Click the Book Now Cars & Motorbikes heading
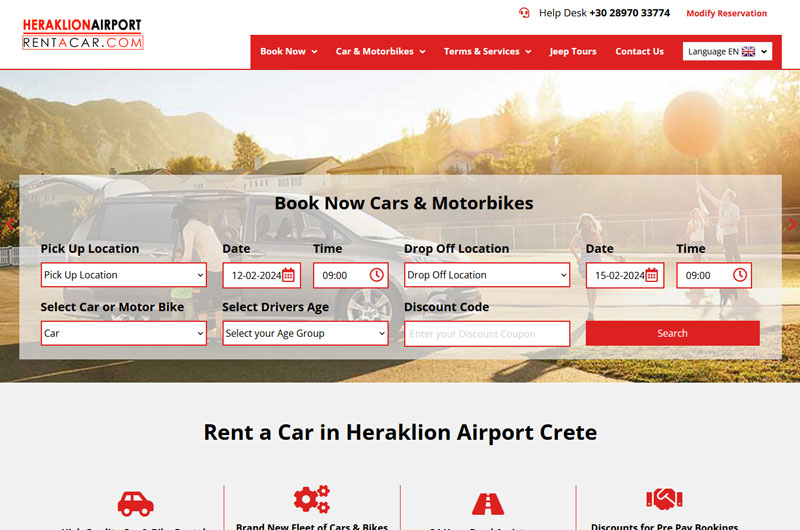Screen dimensions: 800x530 (404, 203)
